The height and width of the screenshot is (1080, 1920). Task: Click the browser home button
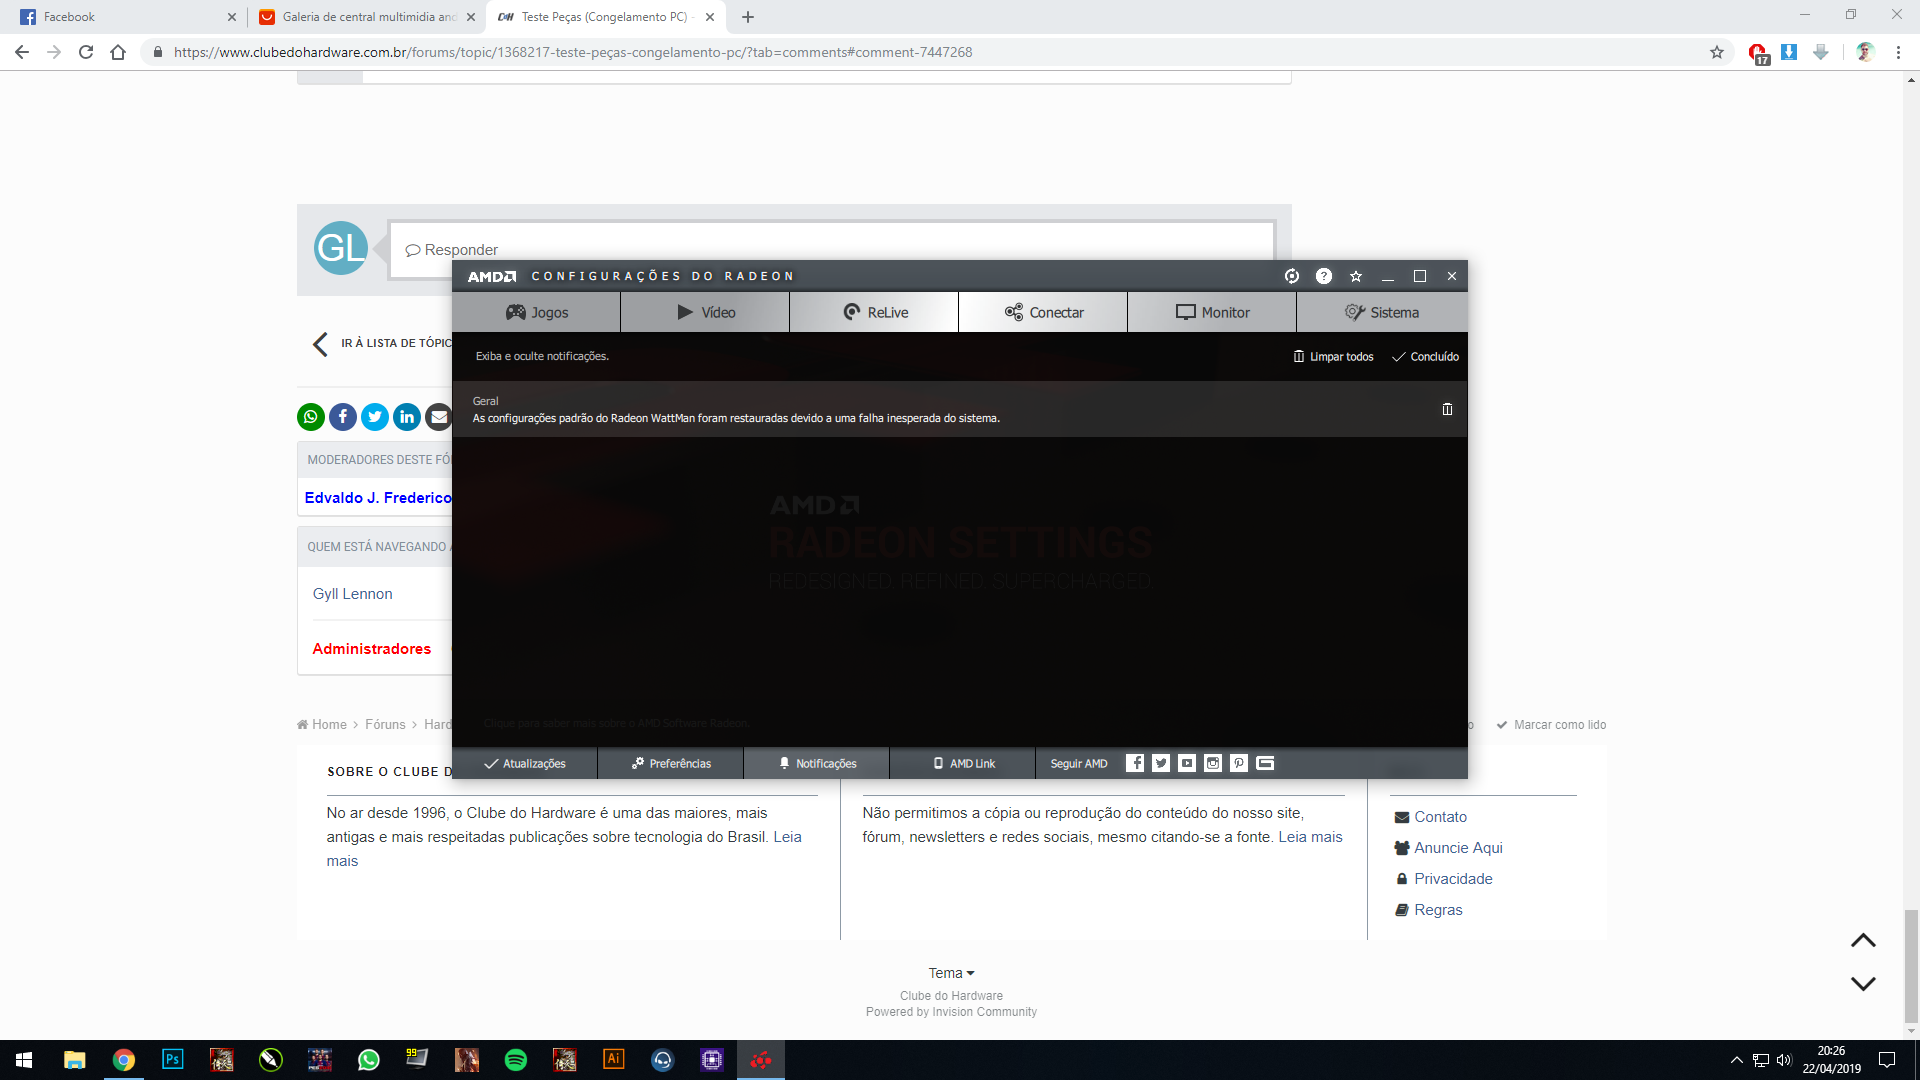tap(118, 52)
